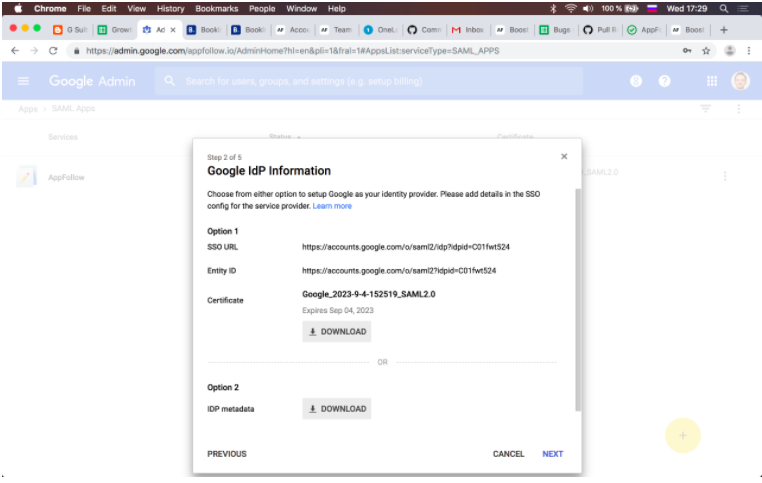Click the AppFollow app pencil icon
This screenshot has width=762, height=483.
[26, 177]
